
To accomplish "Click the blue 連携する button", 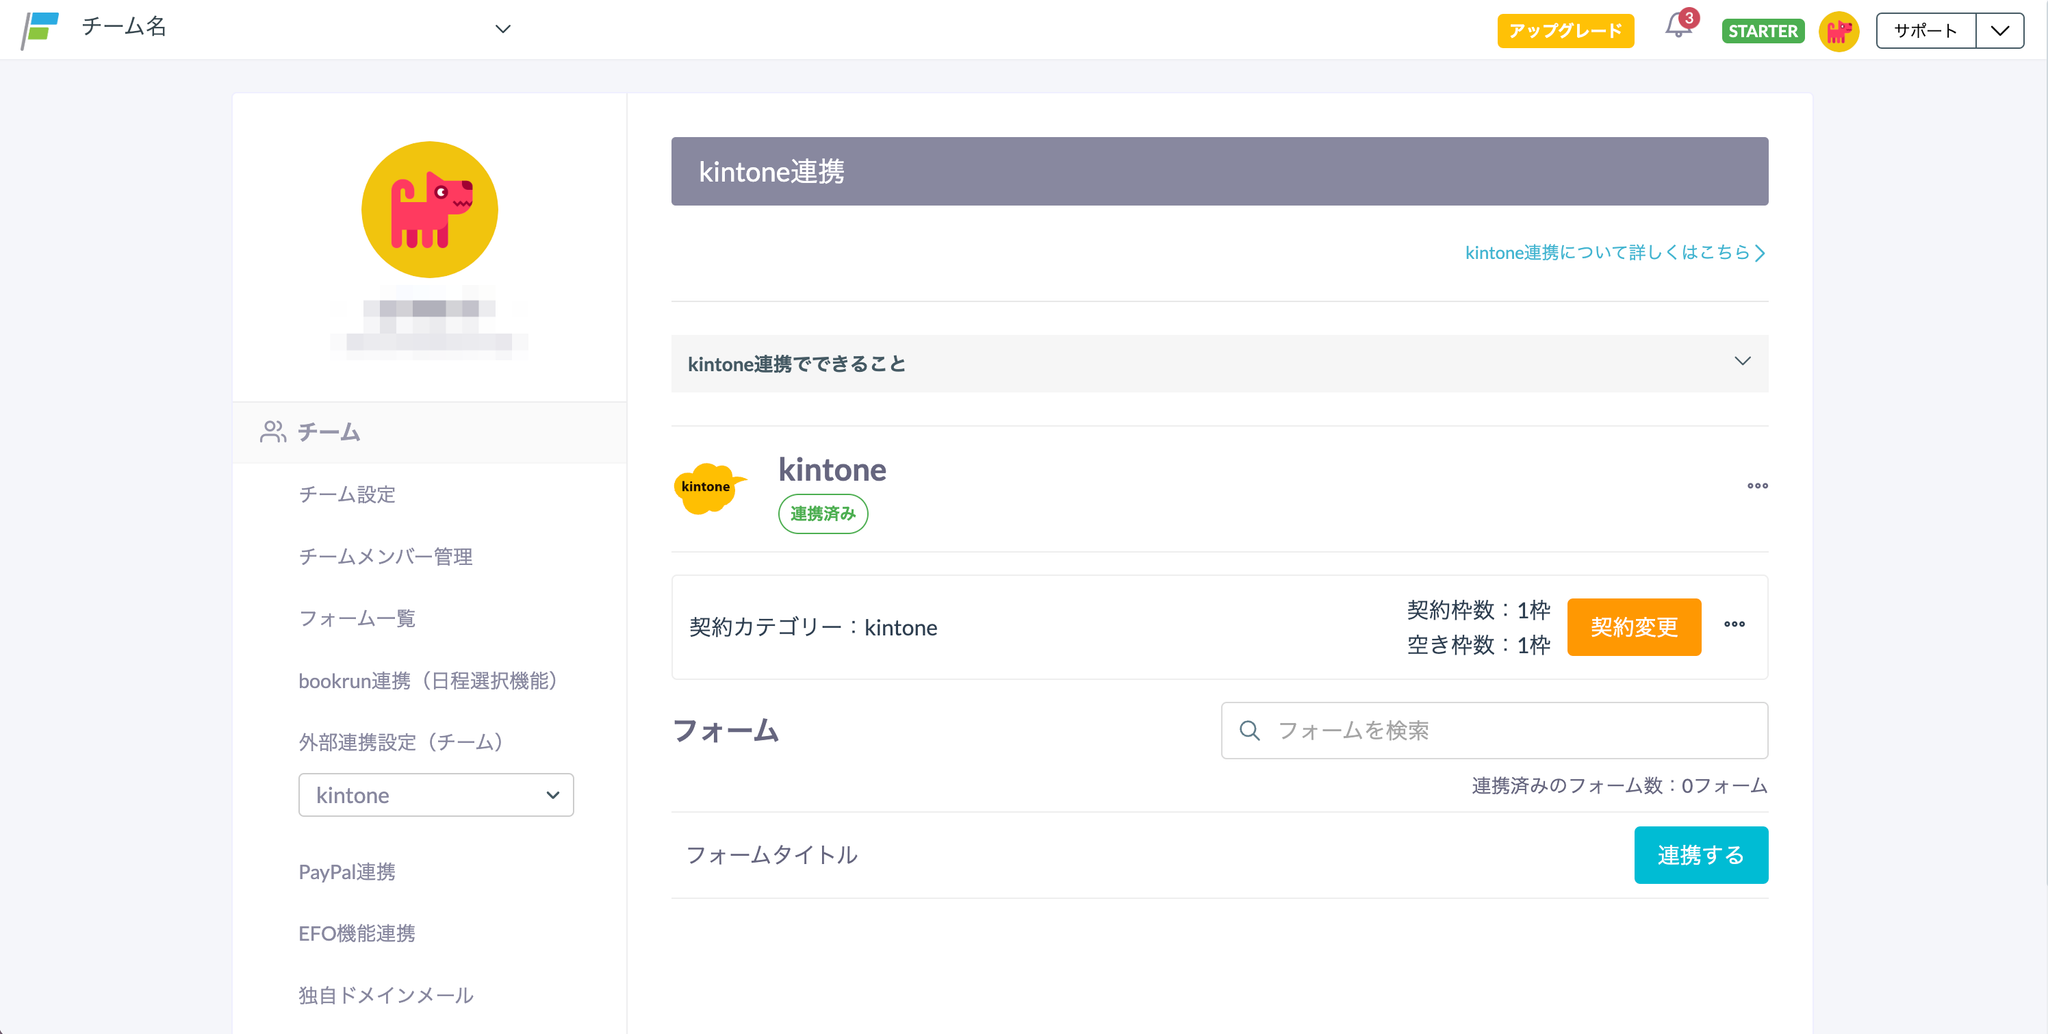I will [1700, 855].
